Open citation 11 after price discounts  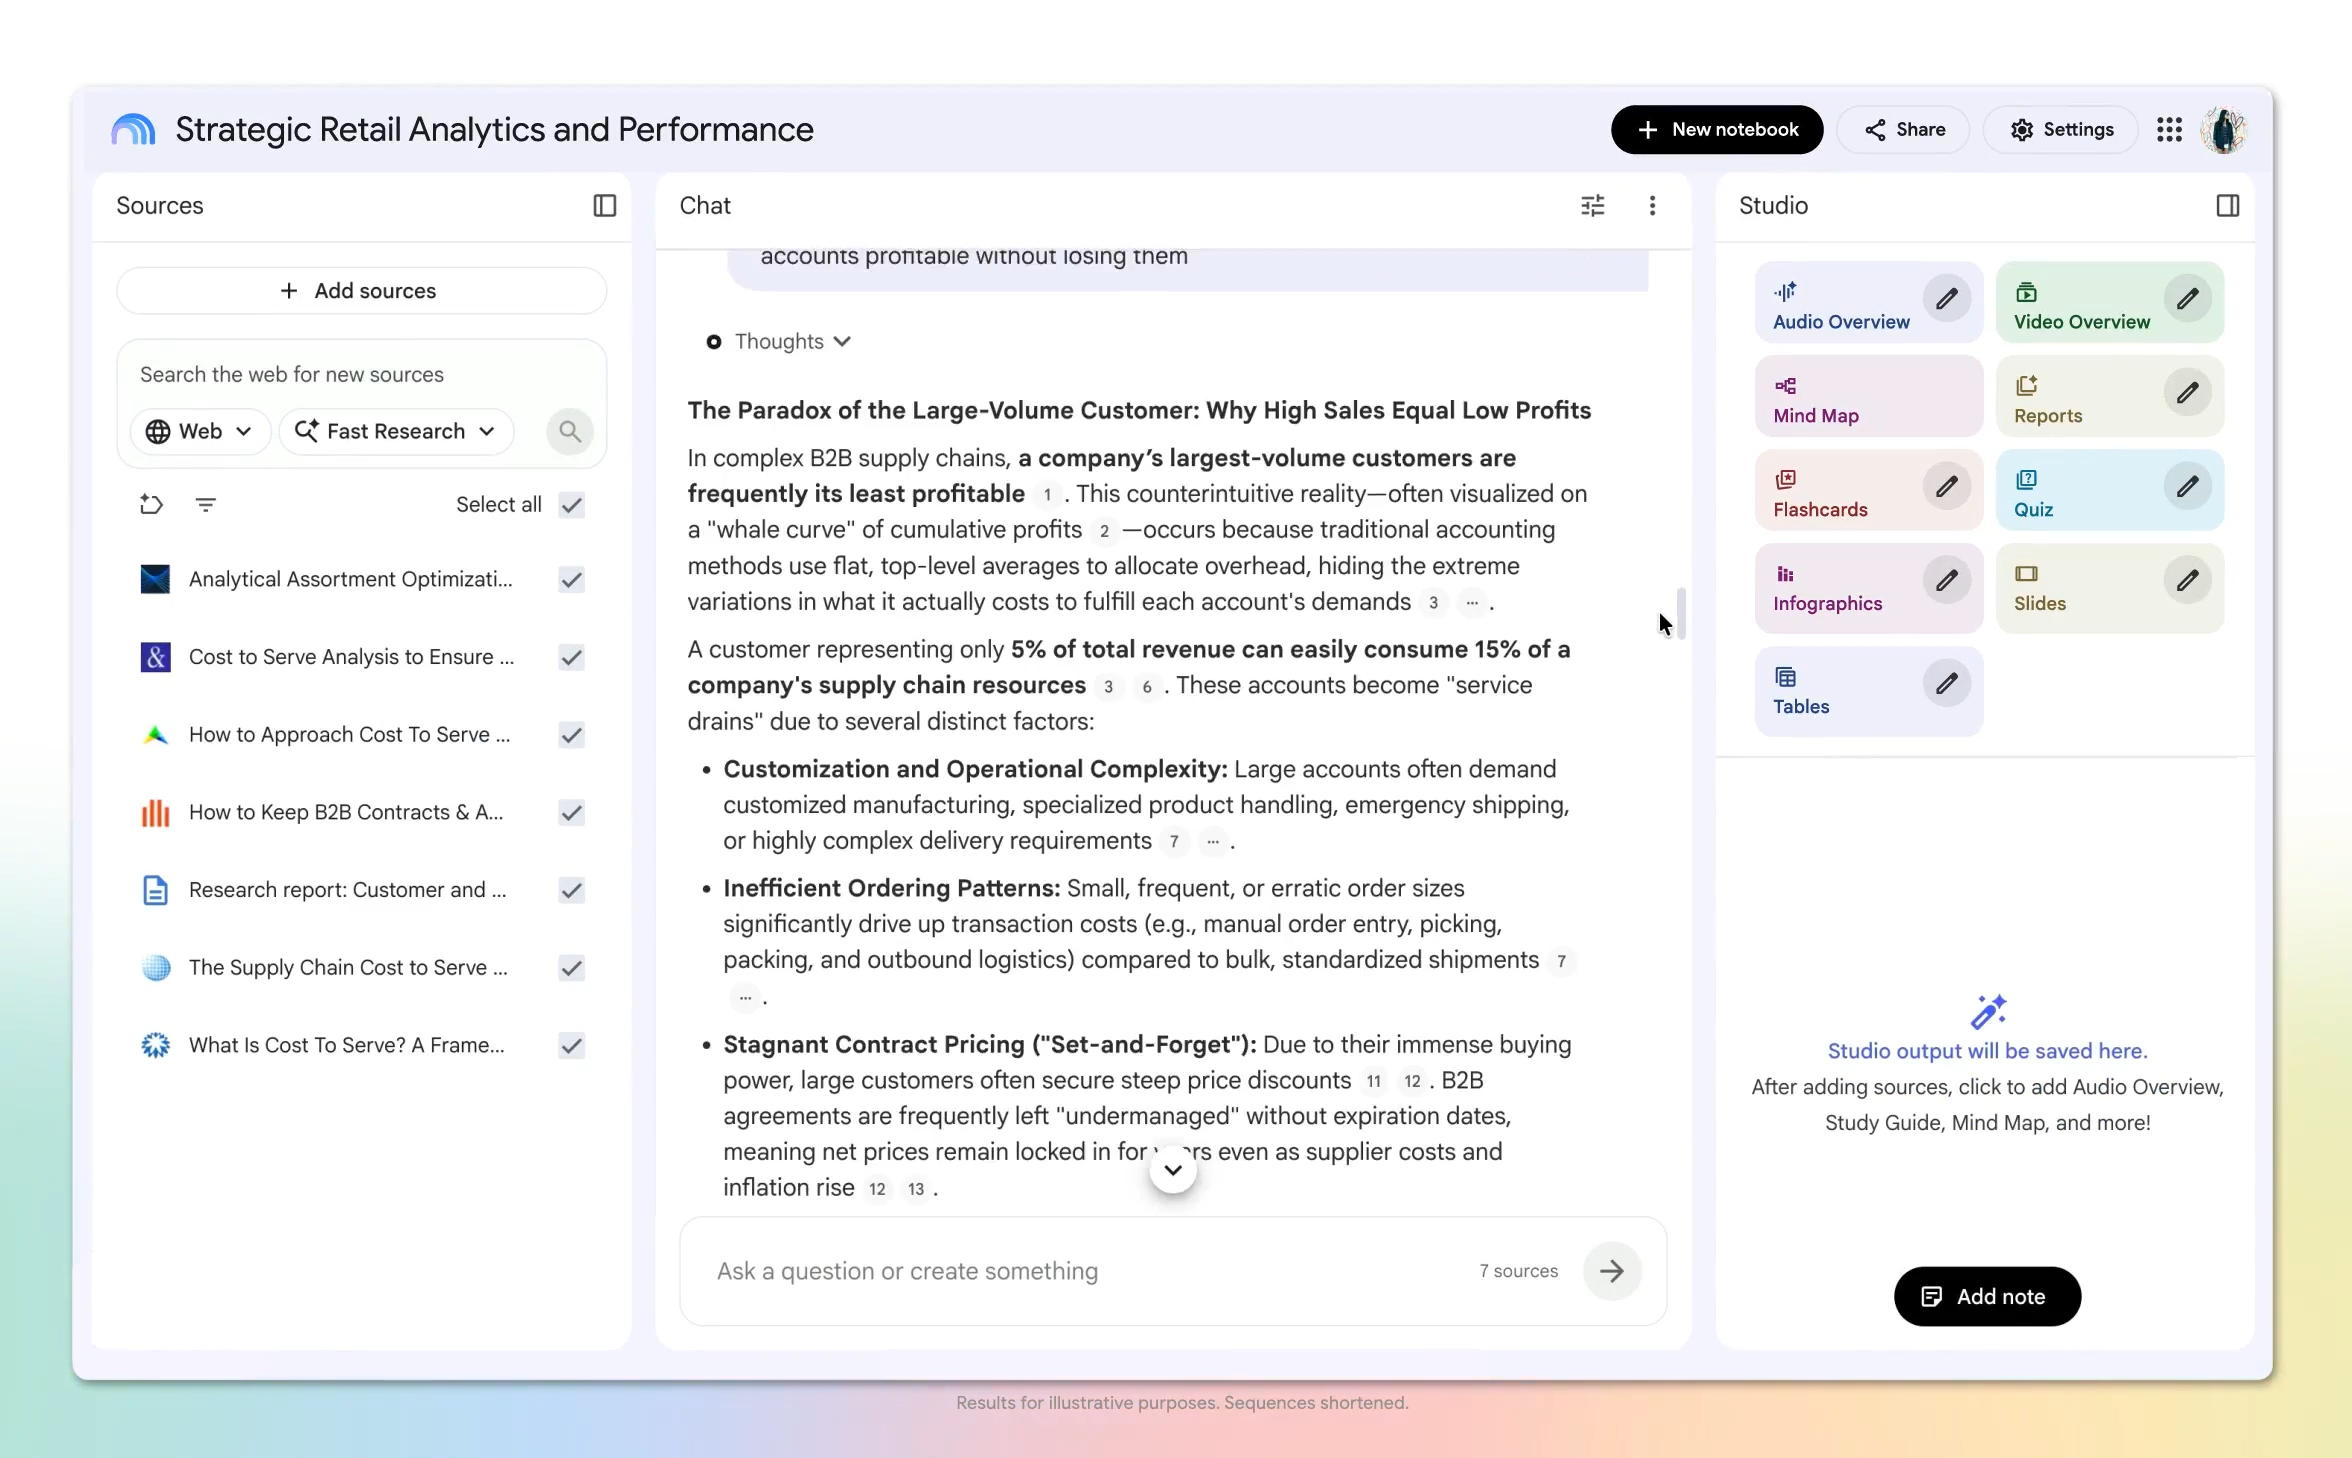[x=1373, y=1082]
